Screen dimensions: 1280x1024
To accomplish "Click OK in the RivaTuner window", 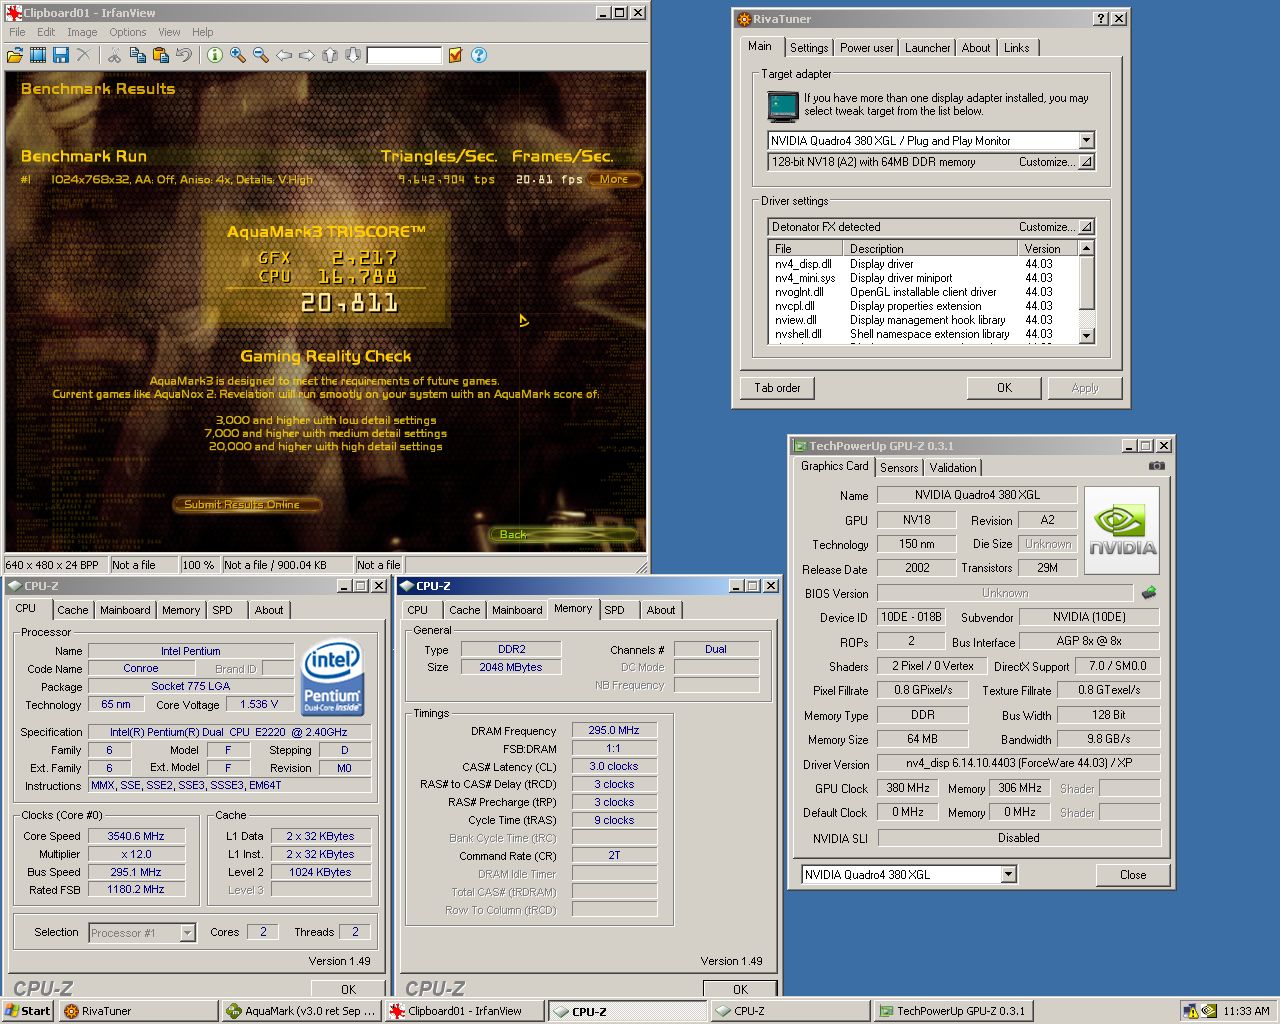I will 1005,388.
